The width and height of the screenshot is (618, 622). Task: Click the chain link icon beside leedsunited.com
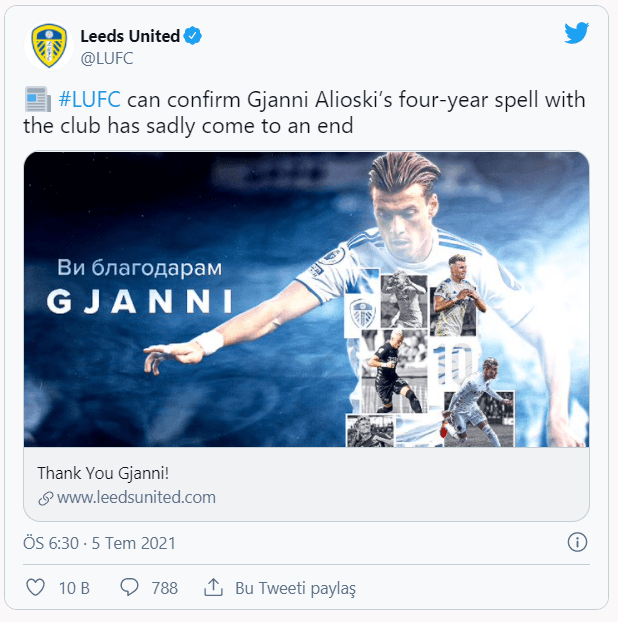pos(45,498)
